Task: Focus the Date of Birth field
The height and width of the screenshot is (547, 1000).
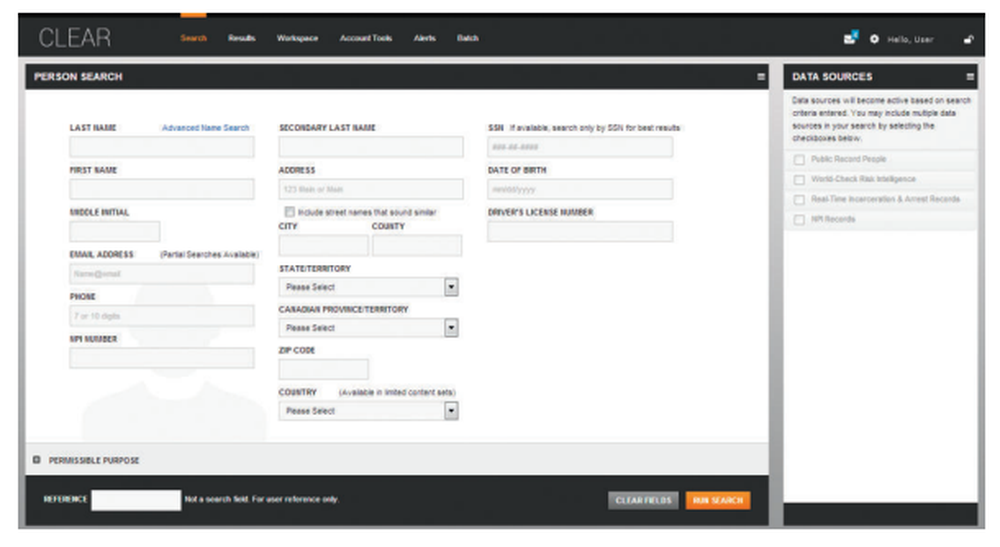Action: [x=580, y=189]
